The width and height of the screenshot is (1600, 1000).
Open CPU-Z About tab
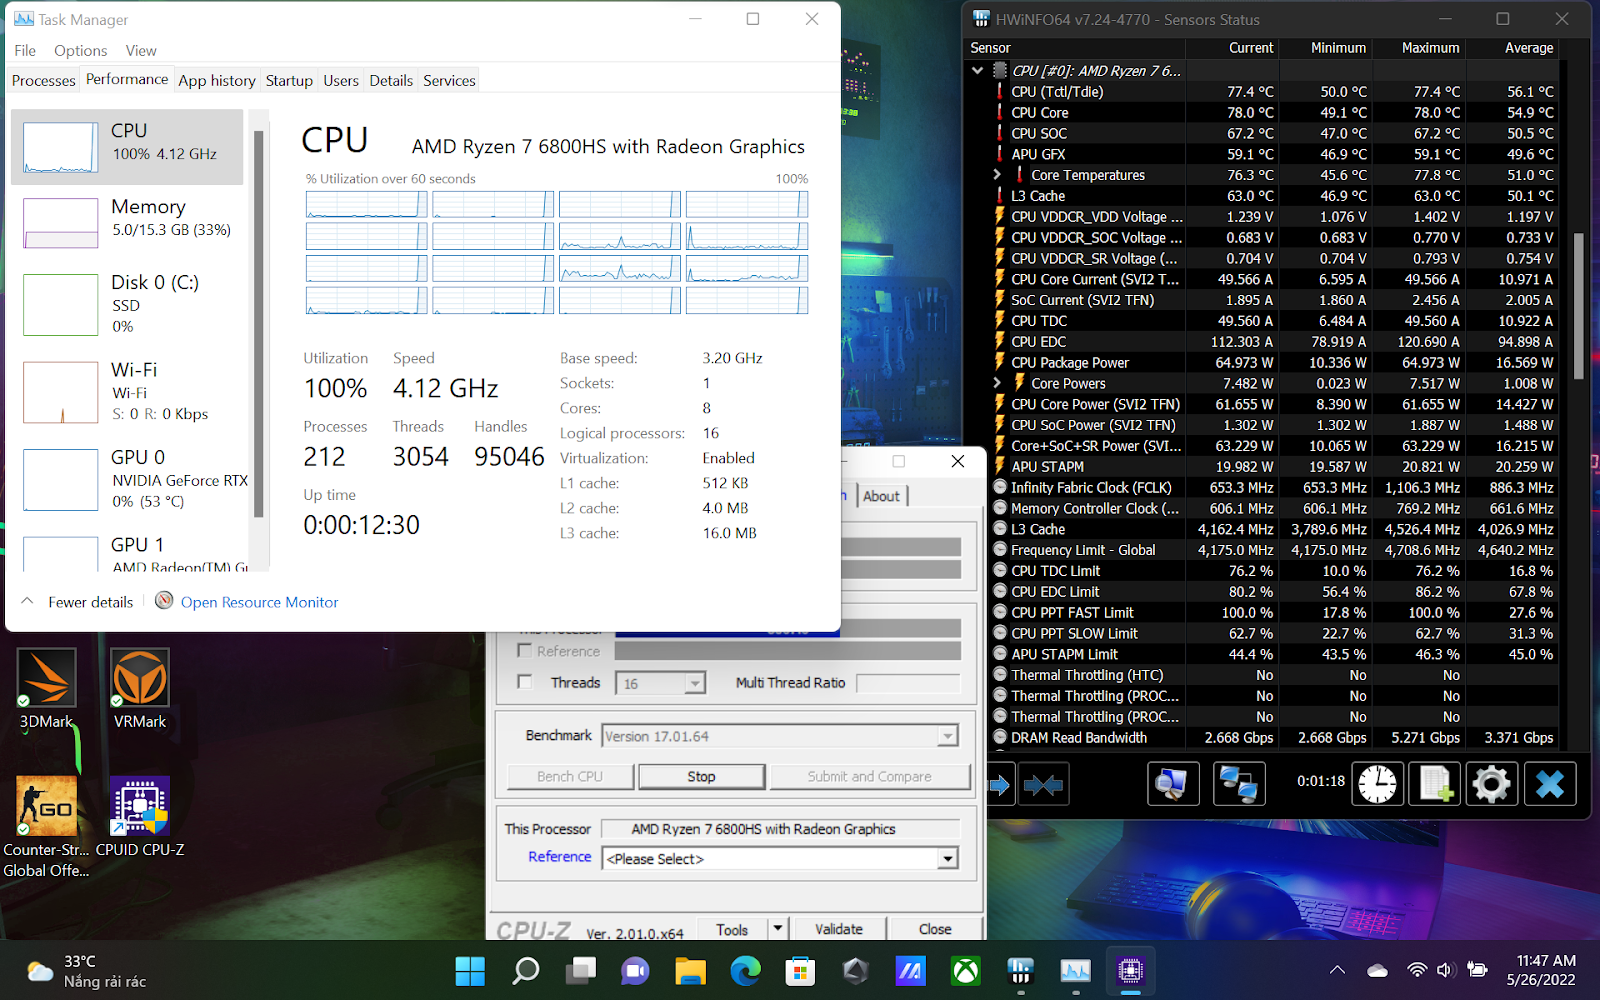click(881, 496)
